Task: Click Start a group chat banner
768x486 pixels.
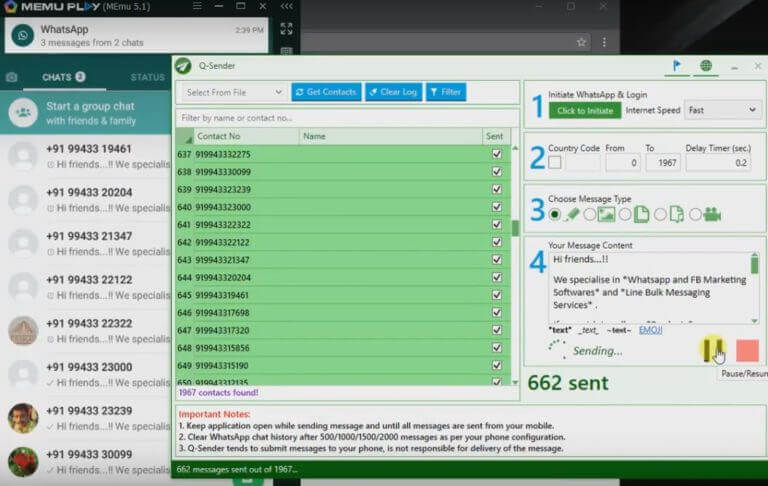Action: pyautogui.click(x=86, y=113)
